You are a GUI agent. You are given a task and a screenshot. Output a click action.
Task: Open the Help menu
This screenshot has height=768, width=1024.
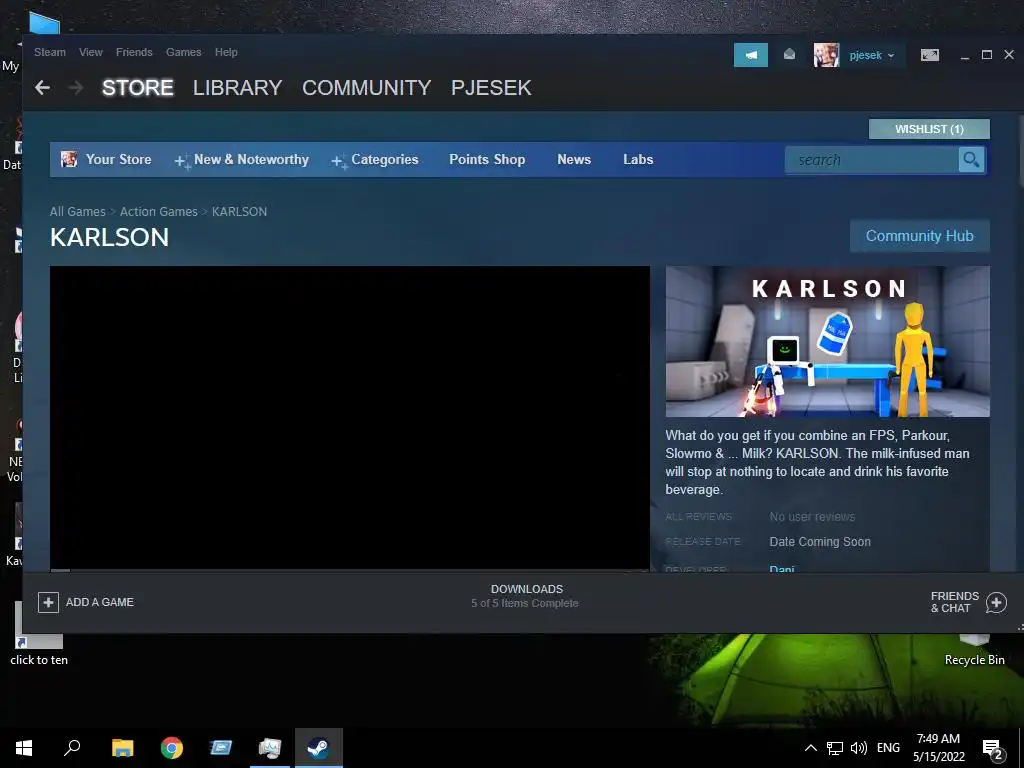click(x=226, y=52)
